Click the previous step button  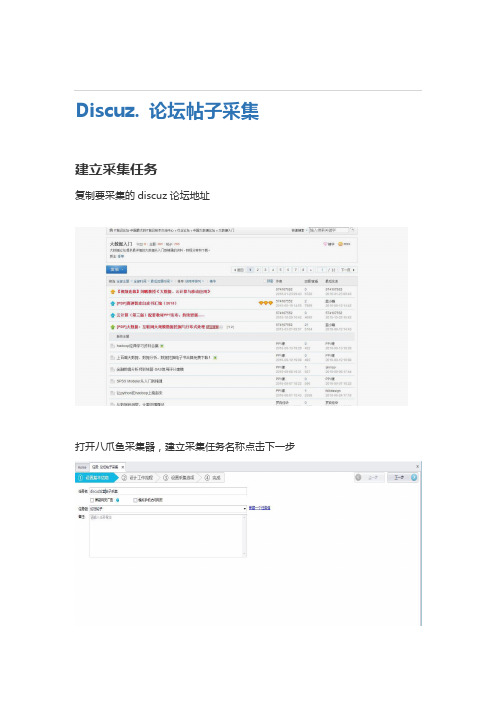point(369,478)
